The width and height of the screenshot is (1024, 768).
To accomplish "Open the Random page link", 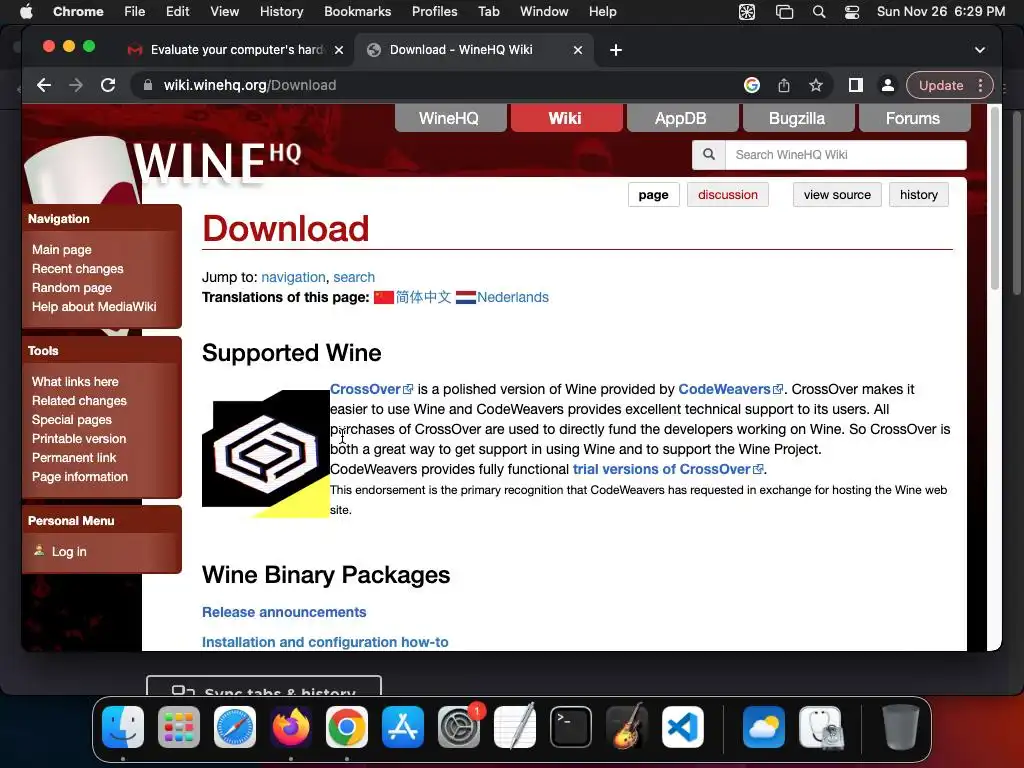I will tap(71, 287).
